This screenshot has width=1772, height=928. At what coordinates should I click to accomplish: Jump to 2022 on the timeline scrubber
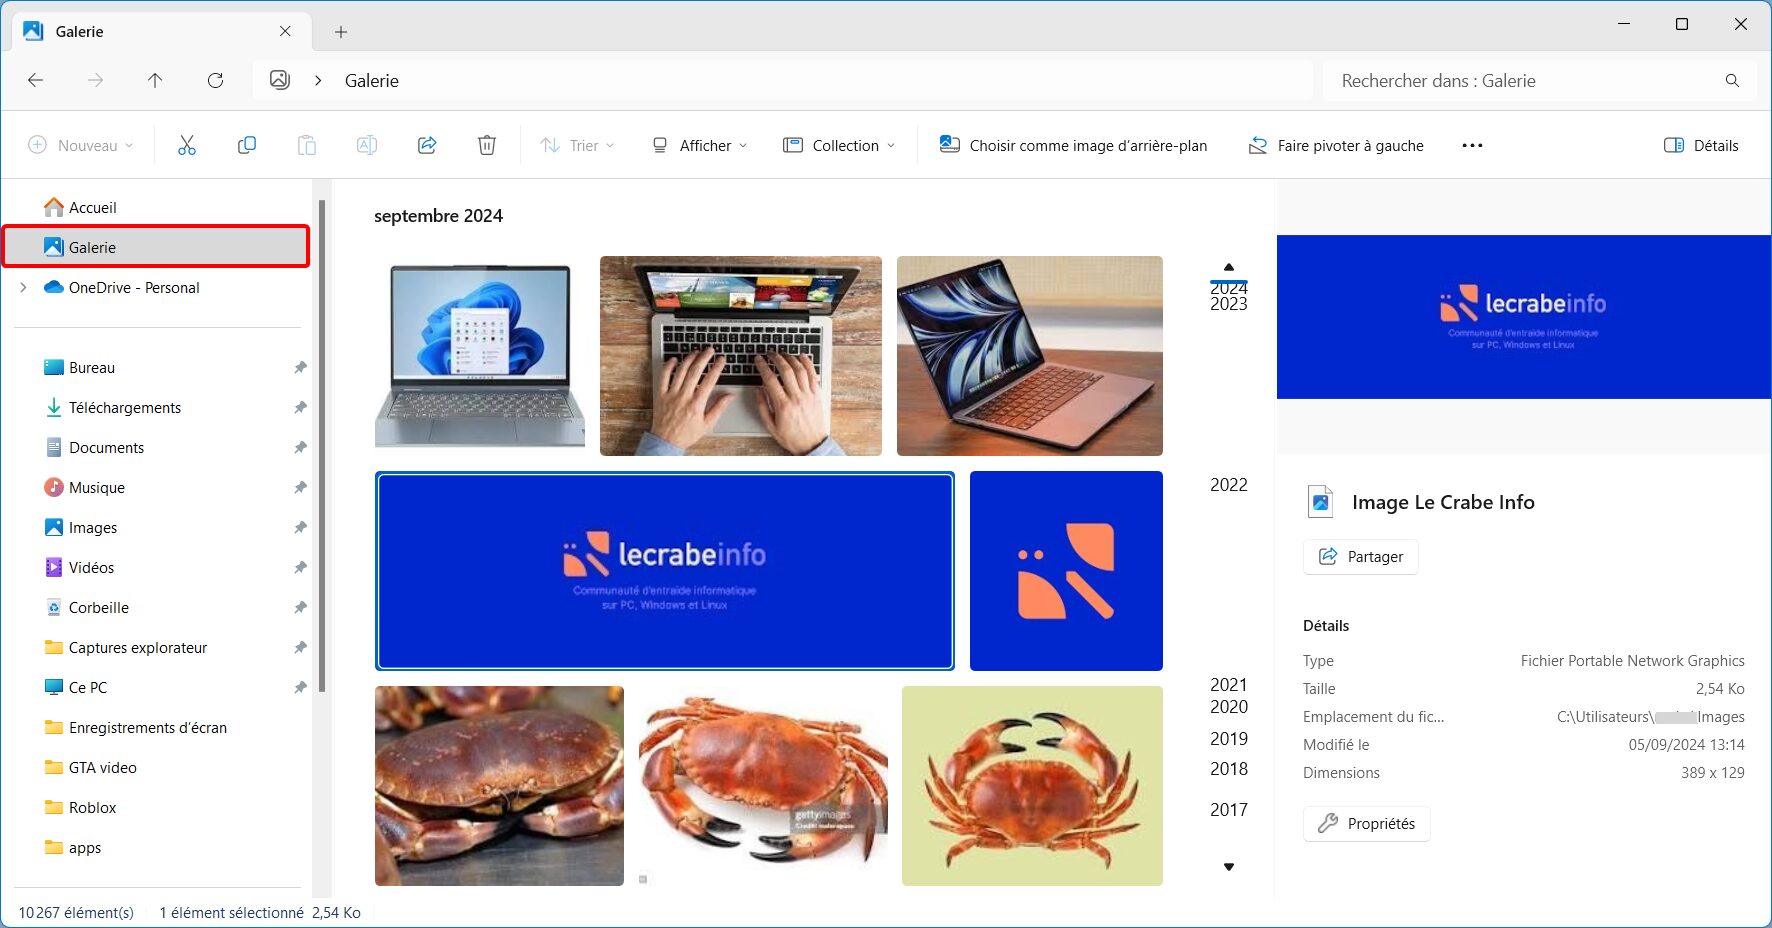pyautogui.click(x=1229, y=485)
